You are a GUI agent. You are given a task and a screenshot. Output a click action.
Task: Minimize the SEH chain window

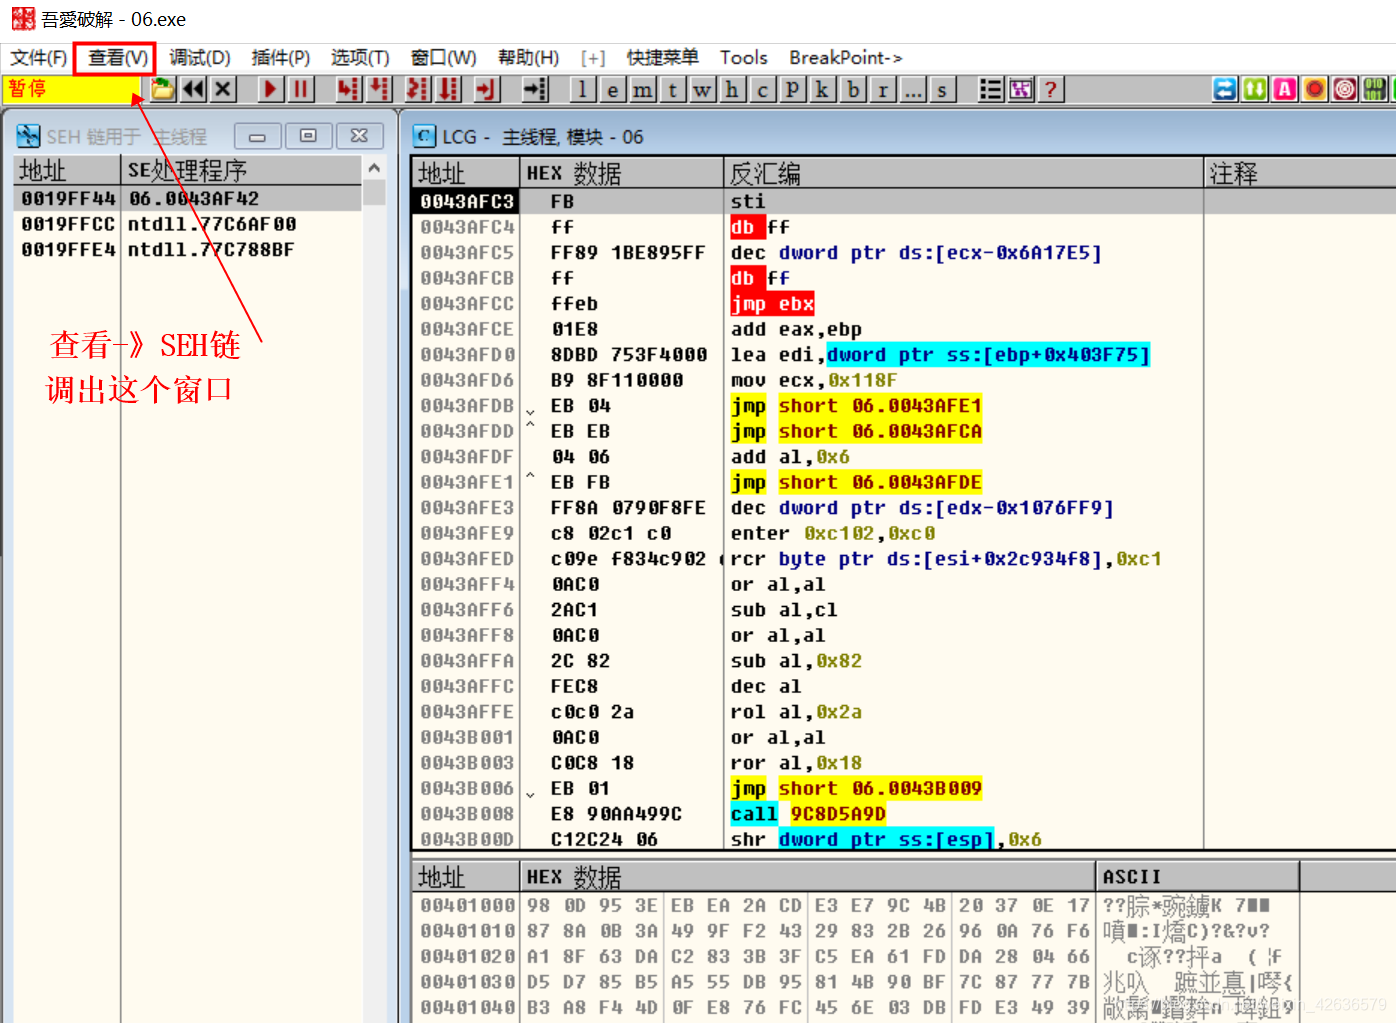[x=257, y=136]
